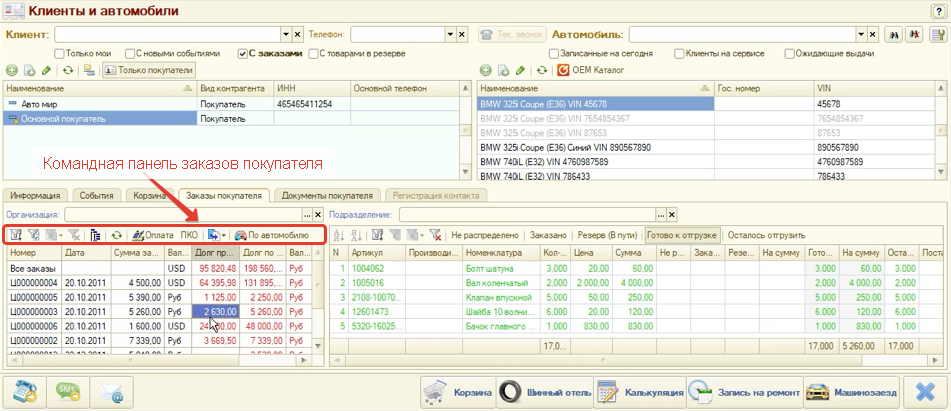Edit the selected client with pencil icon
This screenshot has height=411, width=951.
[x=47, y=70]
